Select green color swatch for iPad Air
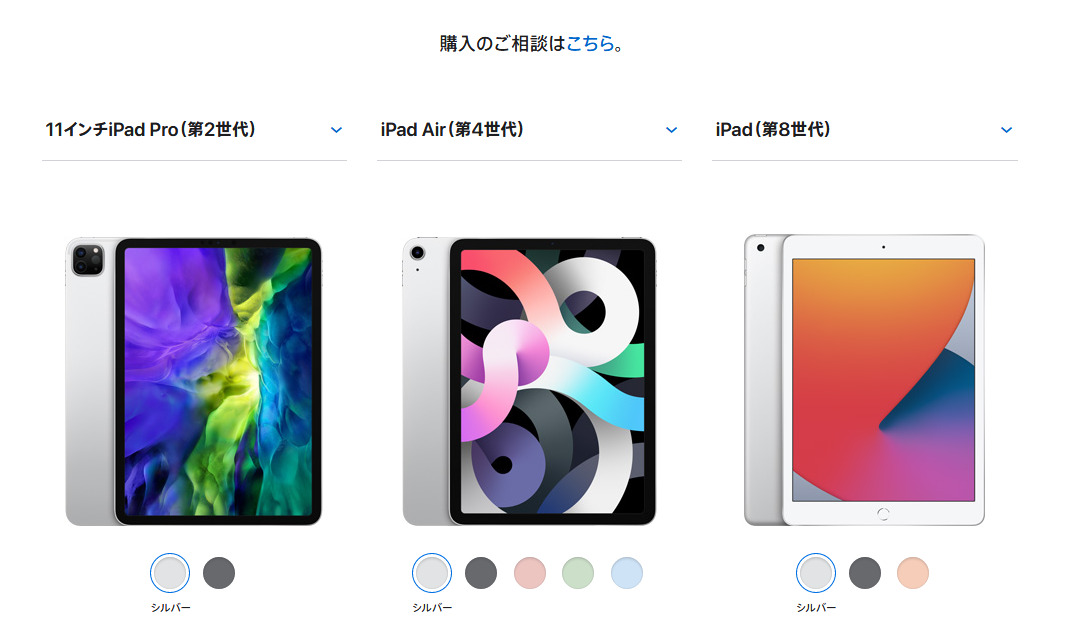1065x633 pixels. point(578,573)
